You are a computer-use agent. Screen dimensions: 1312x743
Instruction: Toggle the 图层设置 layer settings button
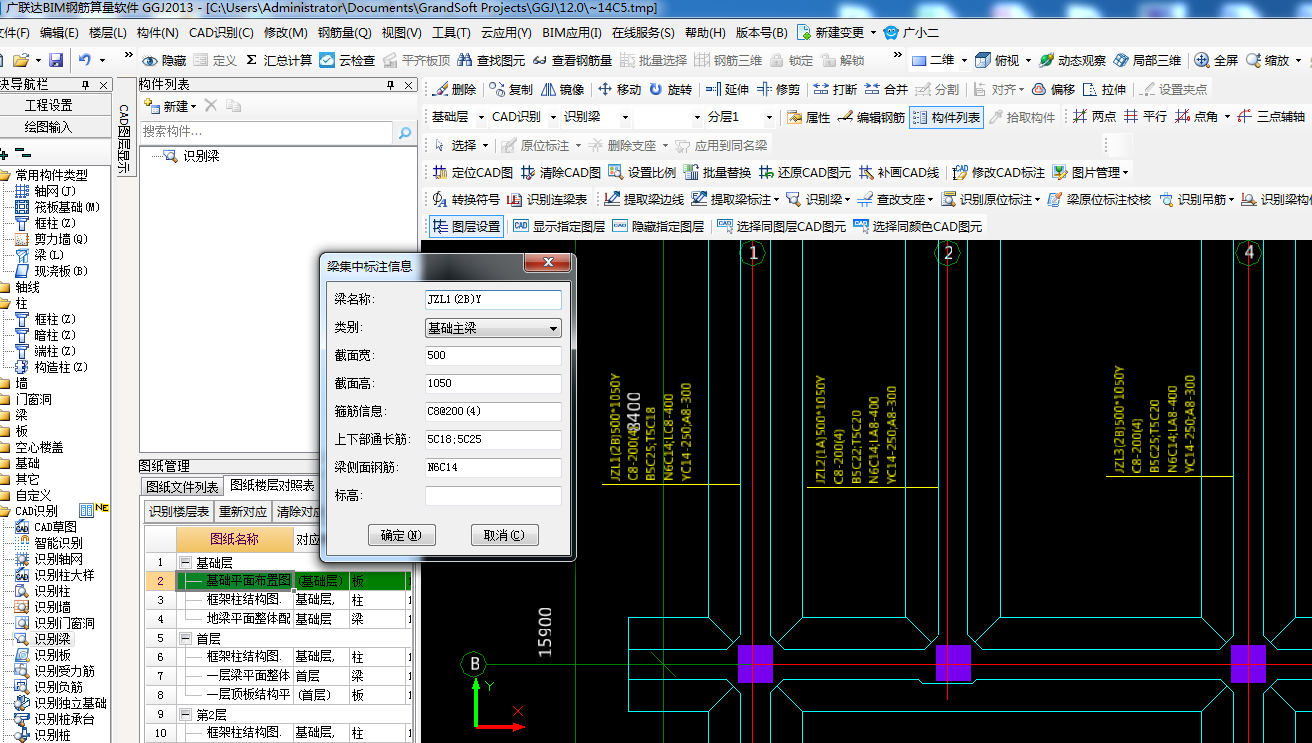point(467,227)
